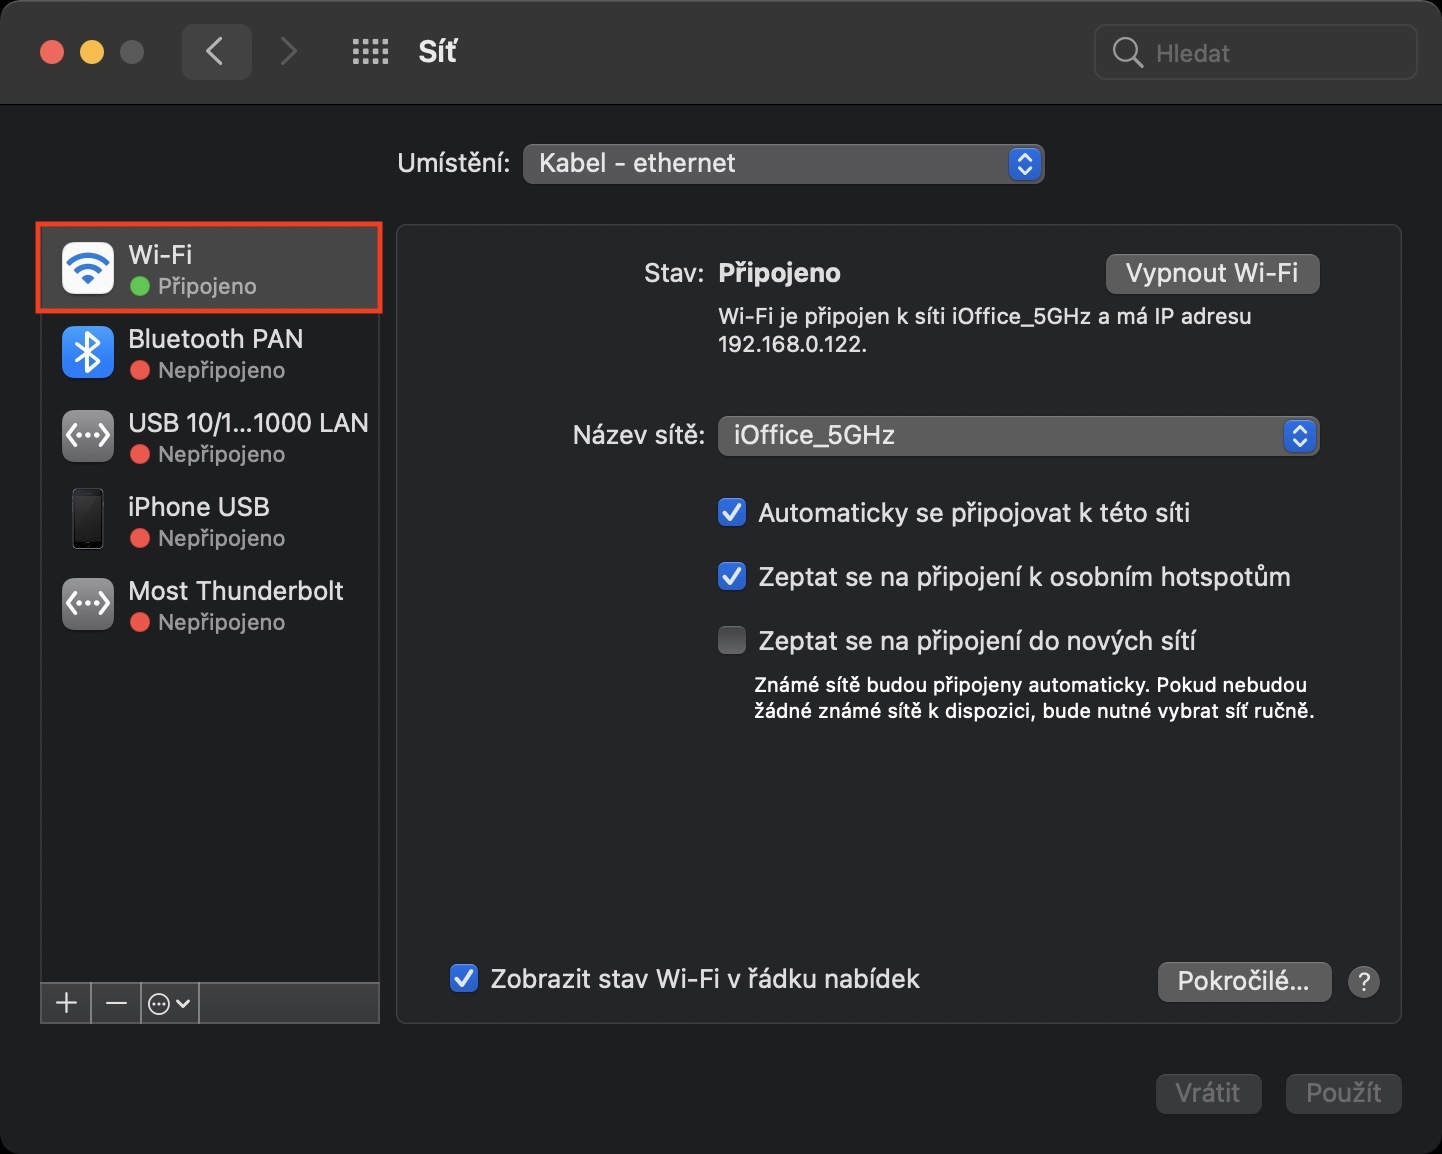Click the USB 10/1...1000 LAN ethernet icon
The width and height of the screenshot is (1442, 1154).
(88, 436)
